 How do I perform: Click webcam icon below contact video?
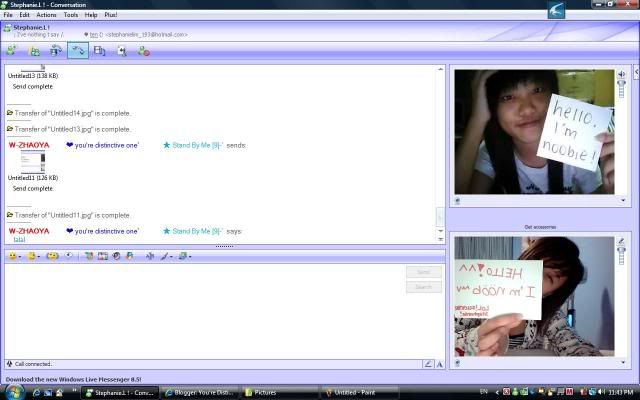point(458,201)
